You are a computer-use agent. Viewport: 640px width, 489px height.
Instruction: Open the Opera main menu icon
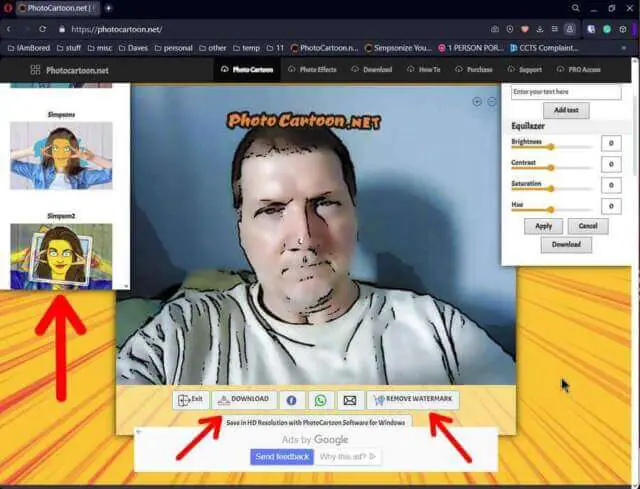tap(7, 8)
